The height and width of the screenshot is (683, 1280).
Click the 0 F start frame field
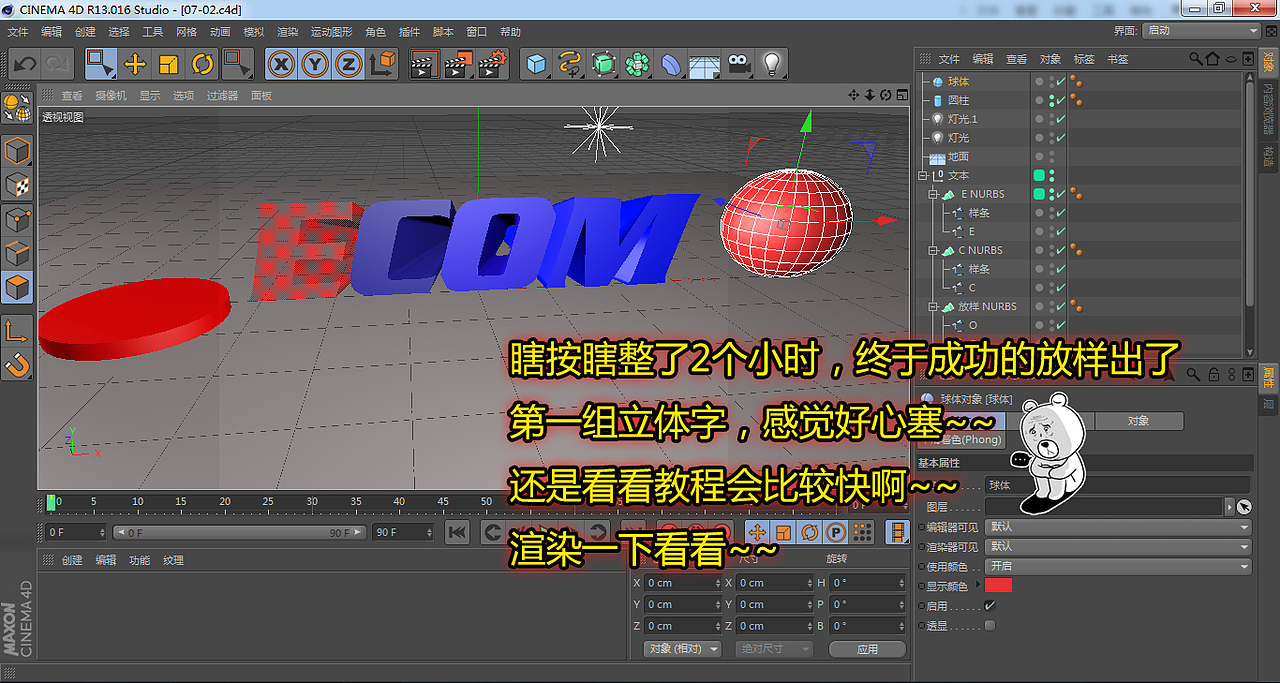click(75, 533)
